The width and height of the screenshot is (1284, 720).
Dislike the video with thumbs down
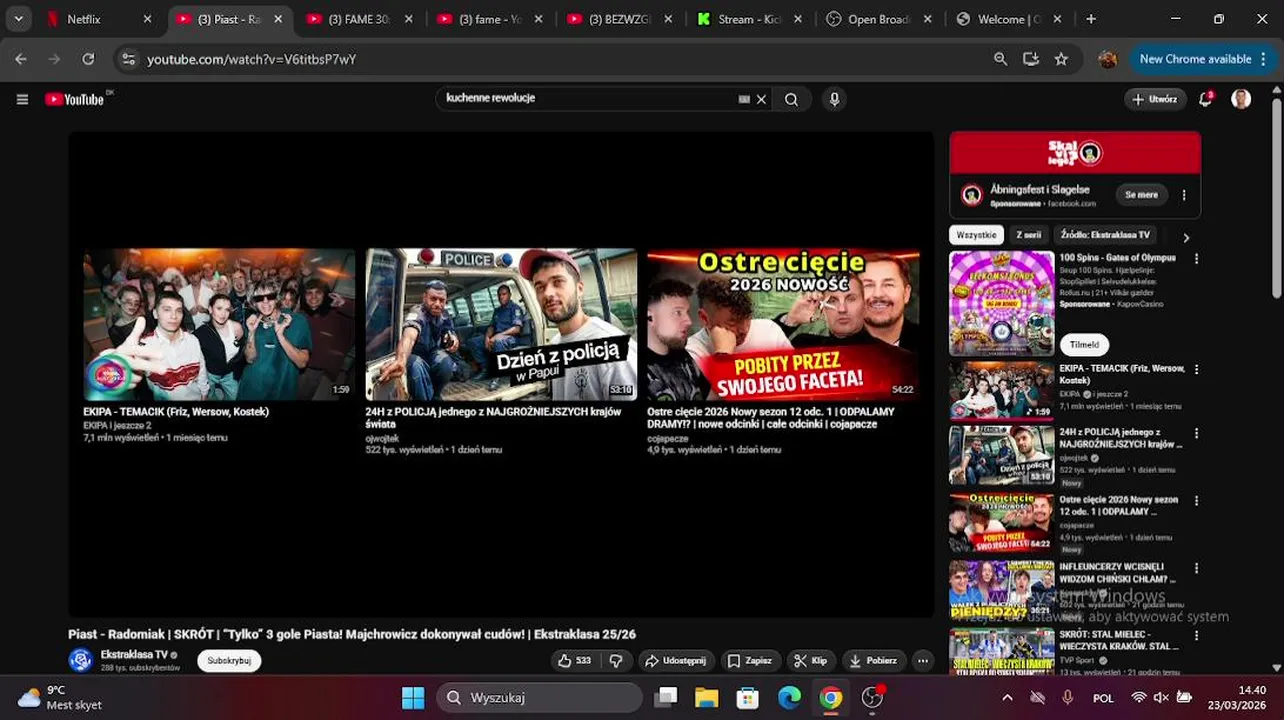pos(616,660)
